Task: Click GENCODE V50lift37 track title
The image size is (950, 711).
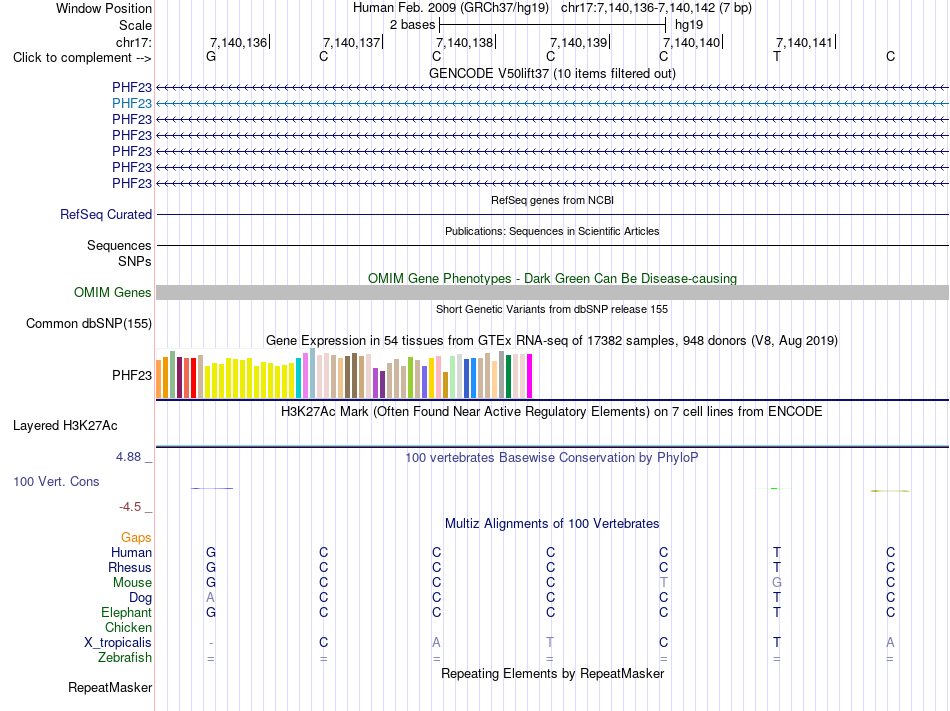Action: pos(552,73)
